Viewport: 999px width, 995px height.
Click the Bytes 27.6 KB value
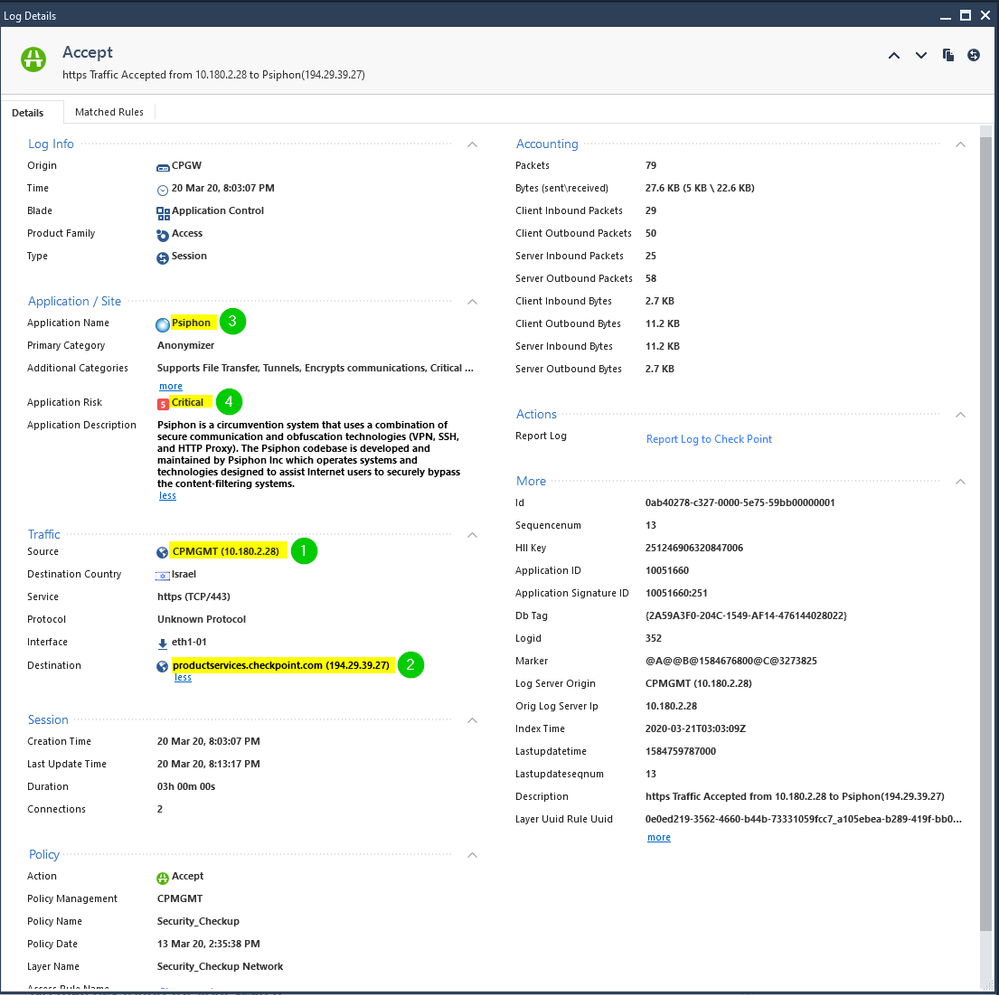click(x=700, y=188)
